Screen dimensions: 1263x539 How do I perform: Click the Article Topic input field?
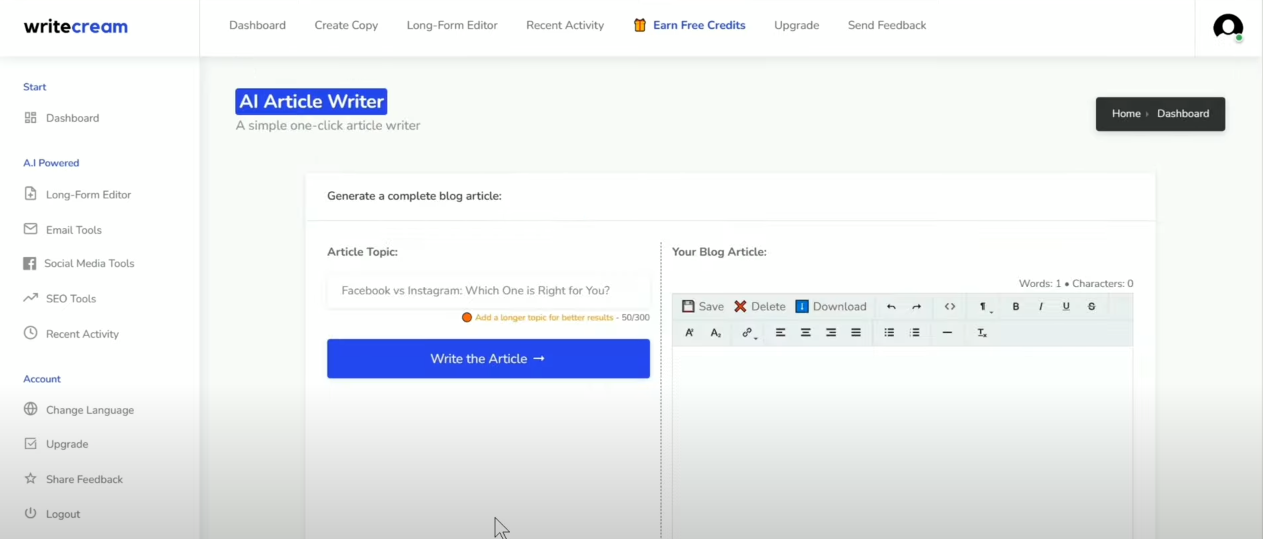(488, 291)
